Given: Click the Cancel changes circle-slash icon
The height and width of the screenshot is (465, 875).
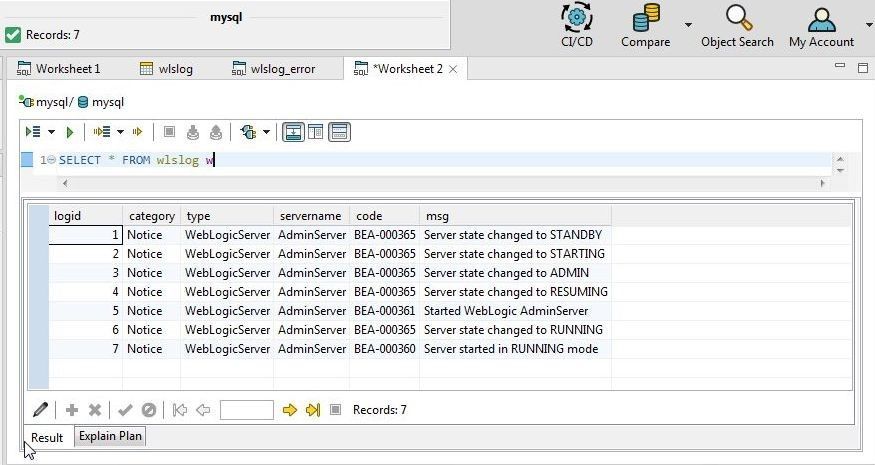Looking at the screenshot, I should tap(148, 410).
